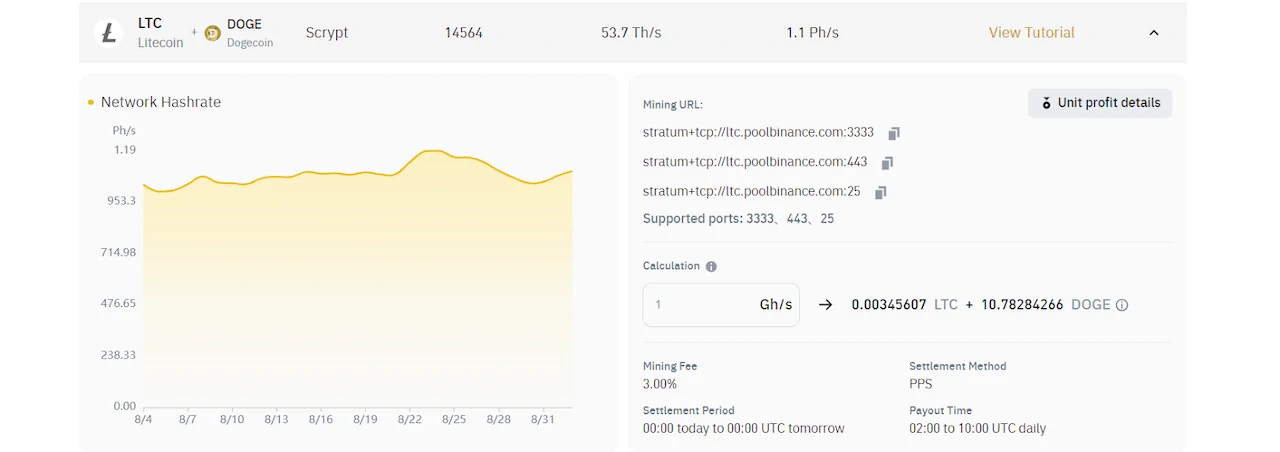Open Unit profit details
This screenshot has width=1280, height=452.
click(1100, 103)
